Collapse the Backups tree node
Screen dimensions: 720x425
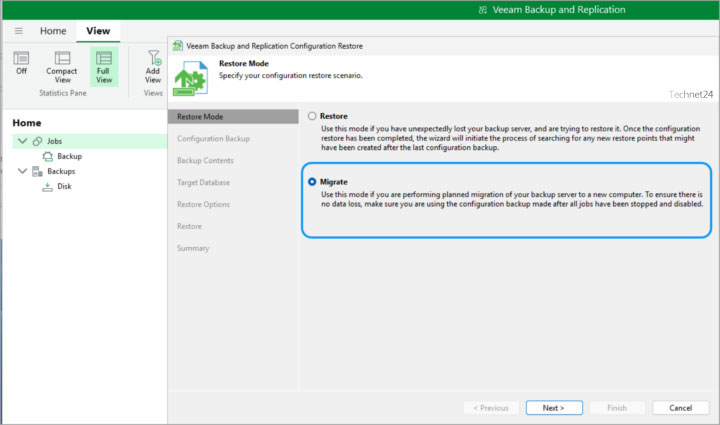[x=22, y=171]
